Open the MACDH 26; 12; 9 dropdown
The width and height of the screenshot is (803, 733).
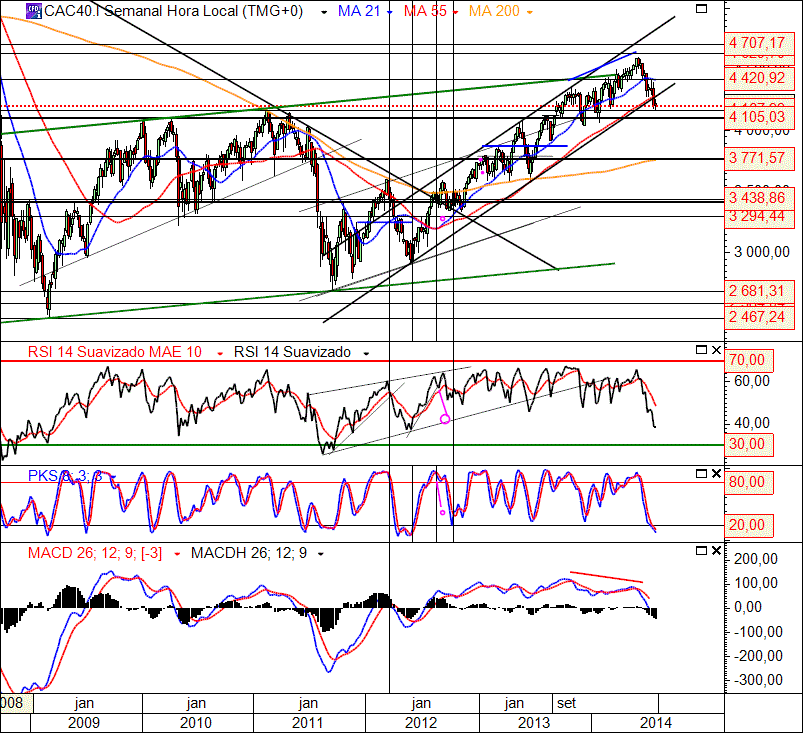pos(321,554)
